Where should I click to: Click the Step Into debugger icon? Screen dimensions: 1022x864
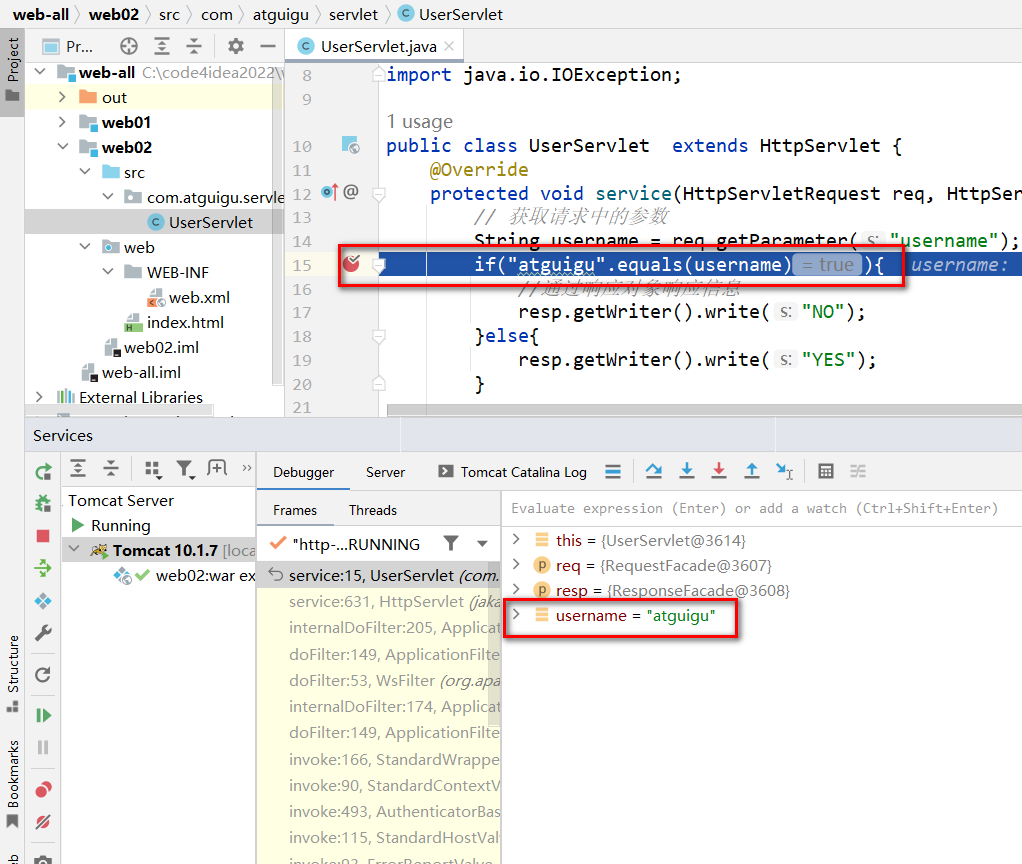point(686,471)
